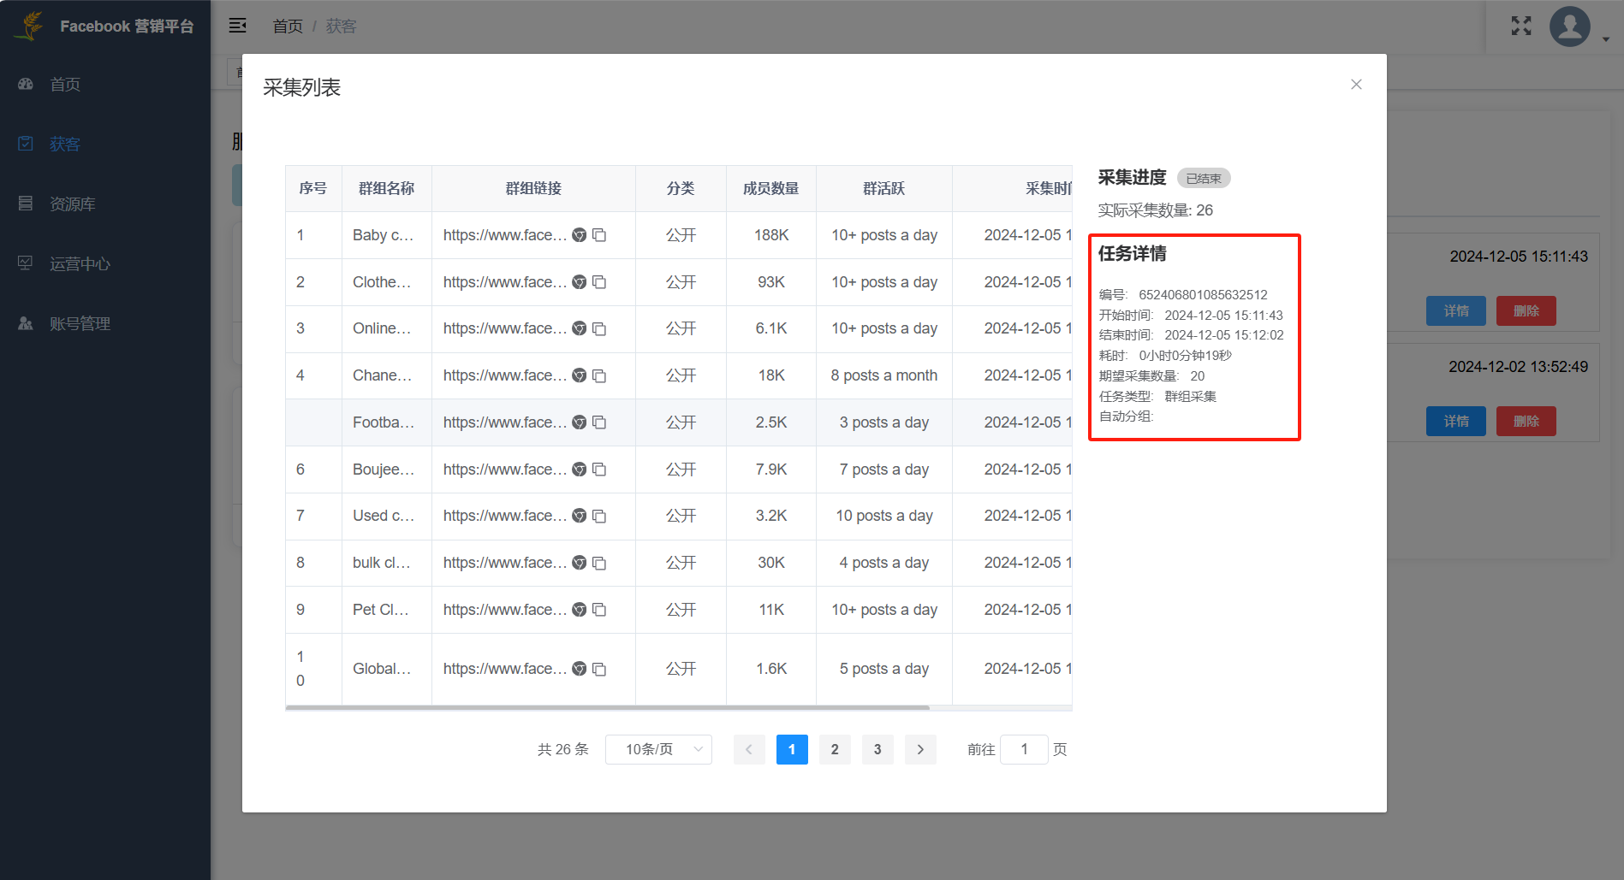Viewport: 1624px width, 880px height.
Task: Click 详情 for the 15:11:43 task
Action: click(1456, 311)
